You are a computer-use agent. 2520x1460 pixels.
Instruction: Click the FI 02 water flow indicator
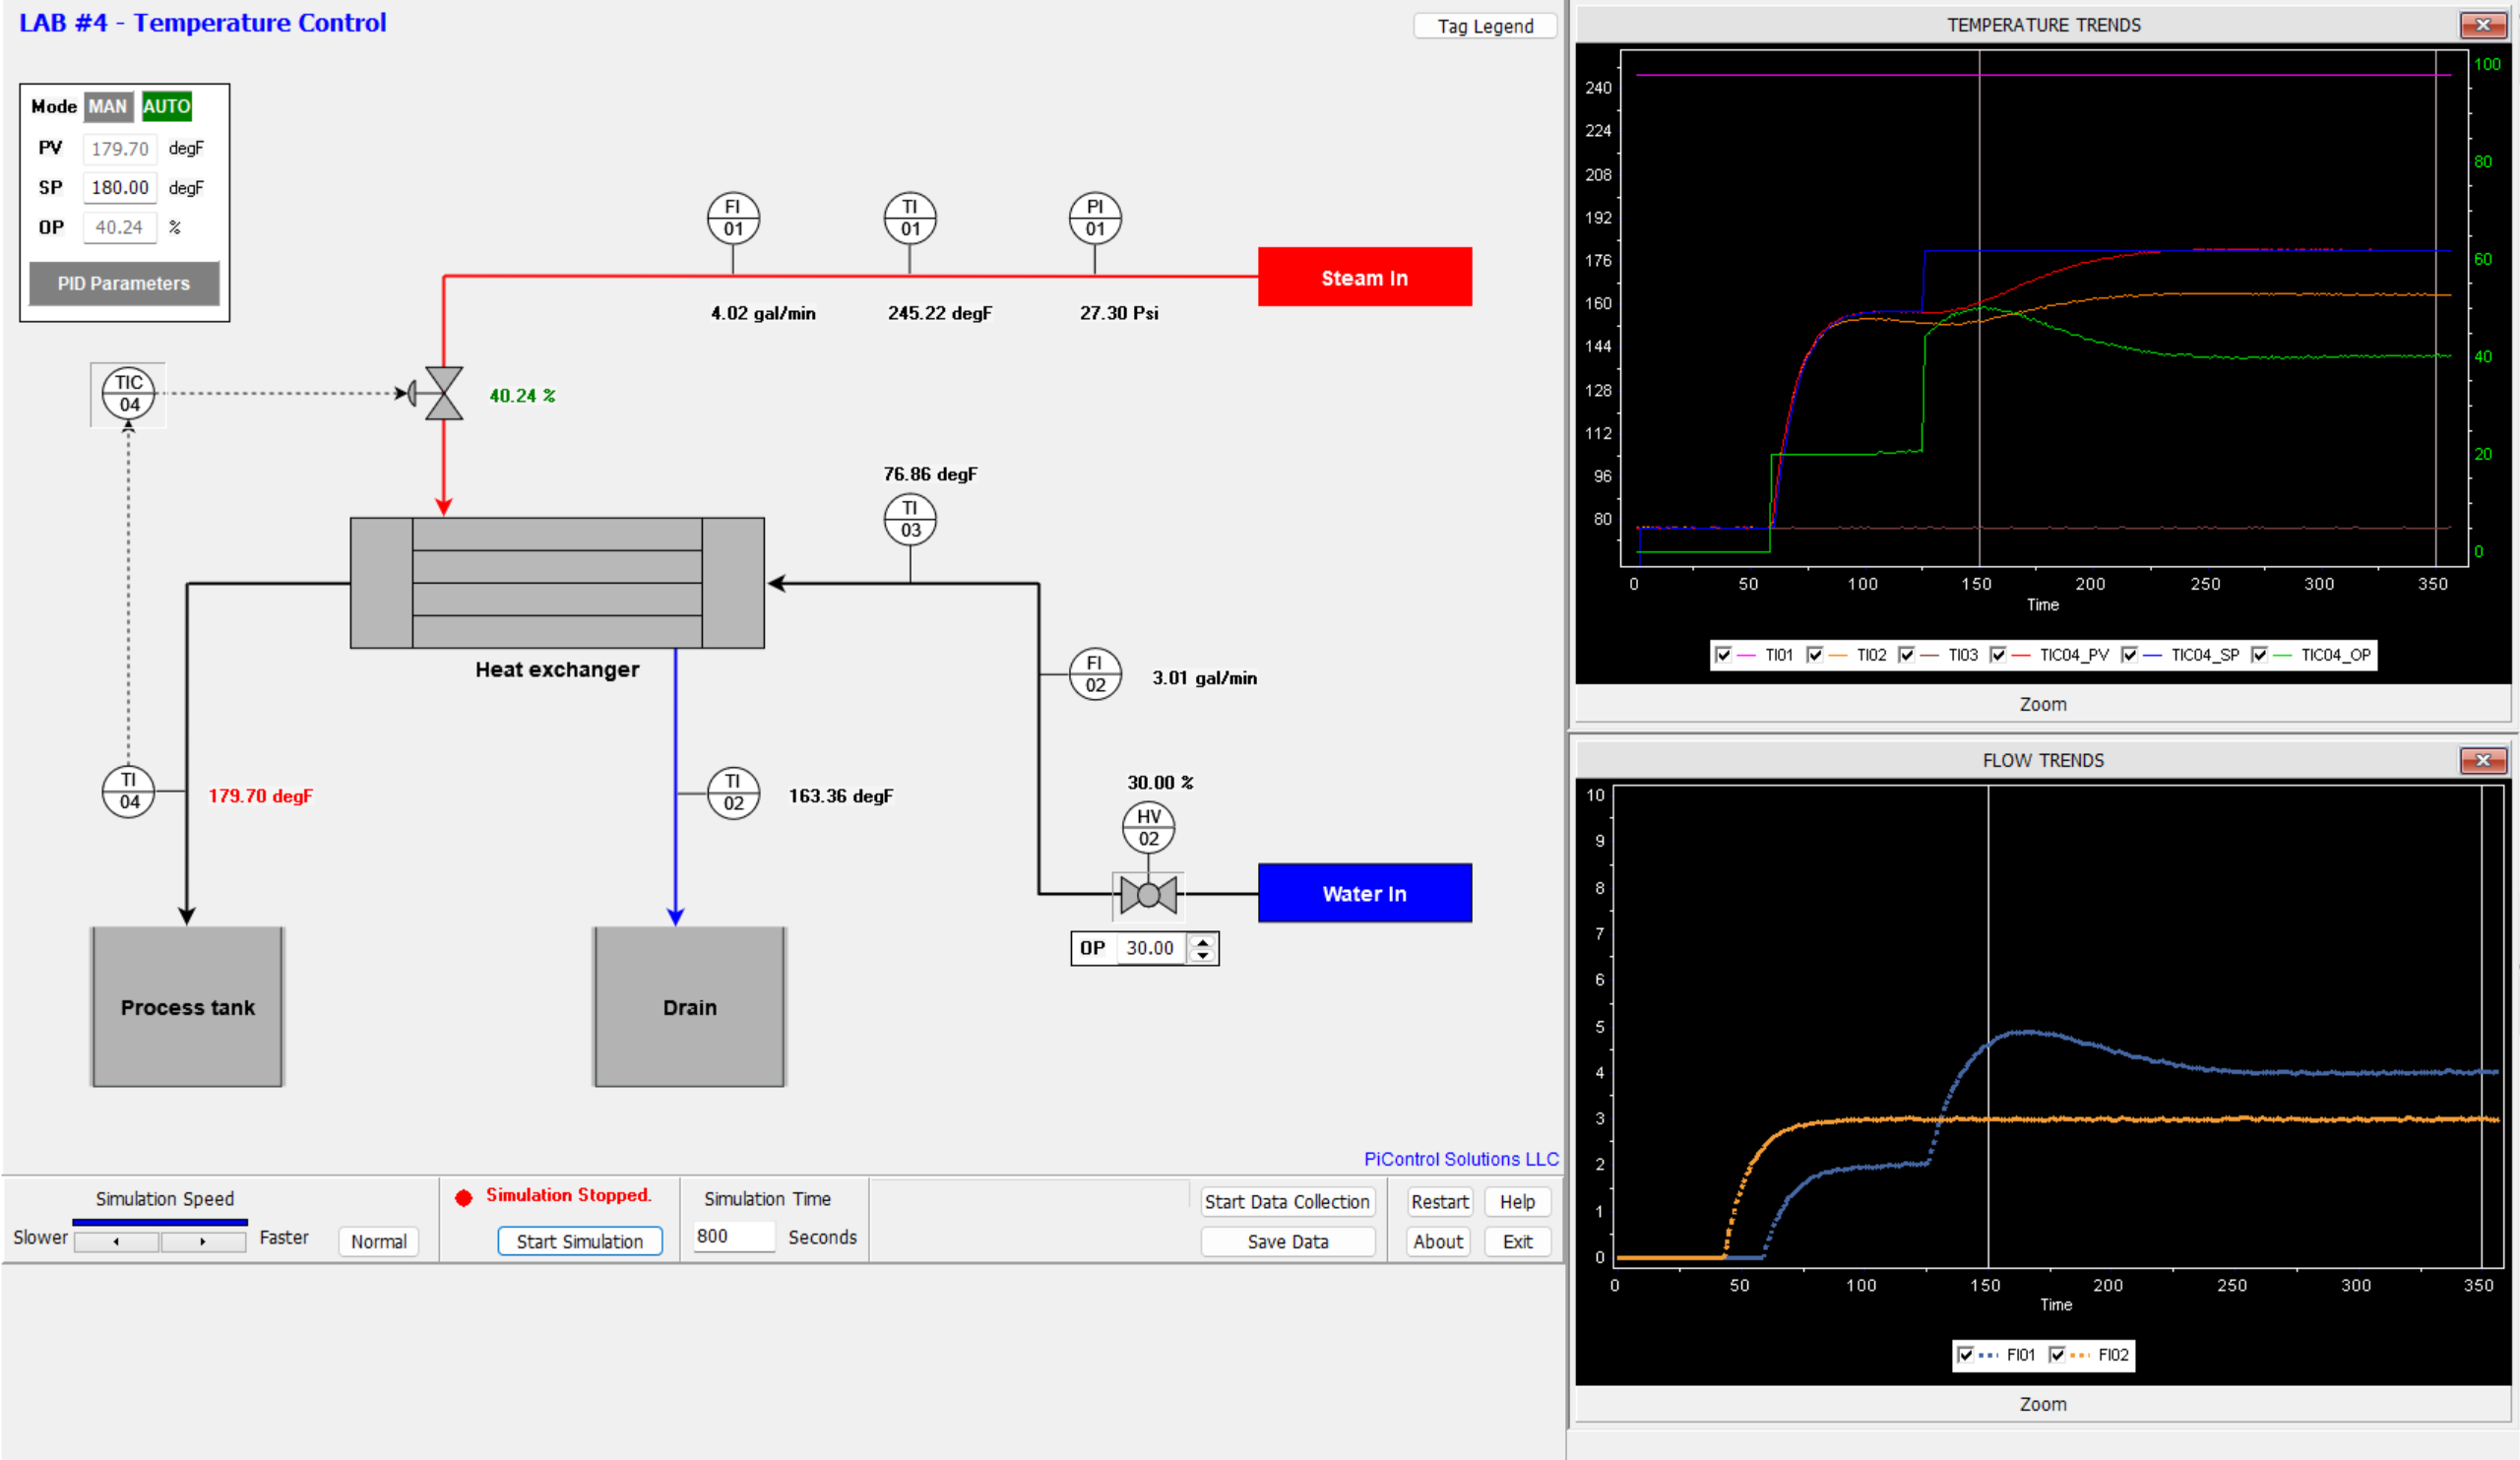[x=1095, y=674]
